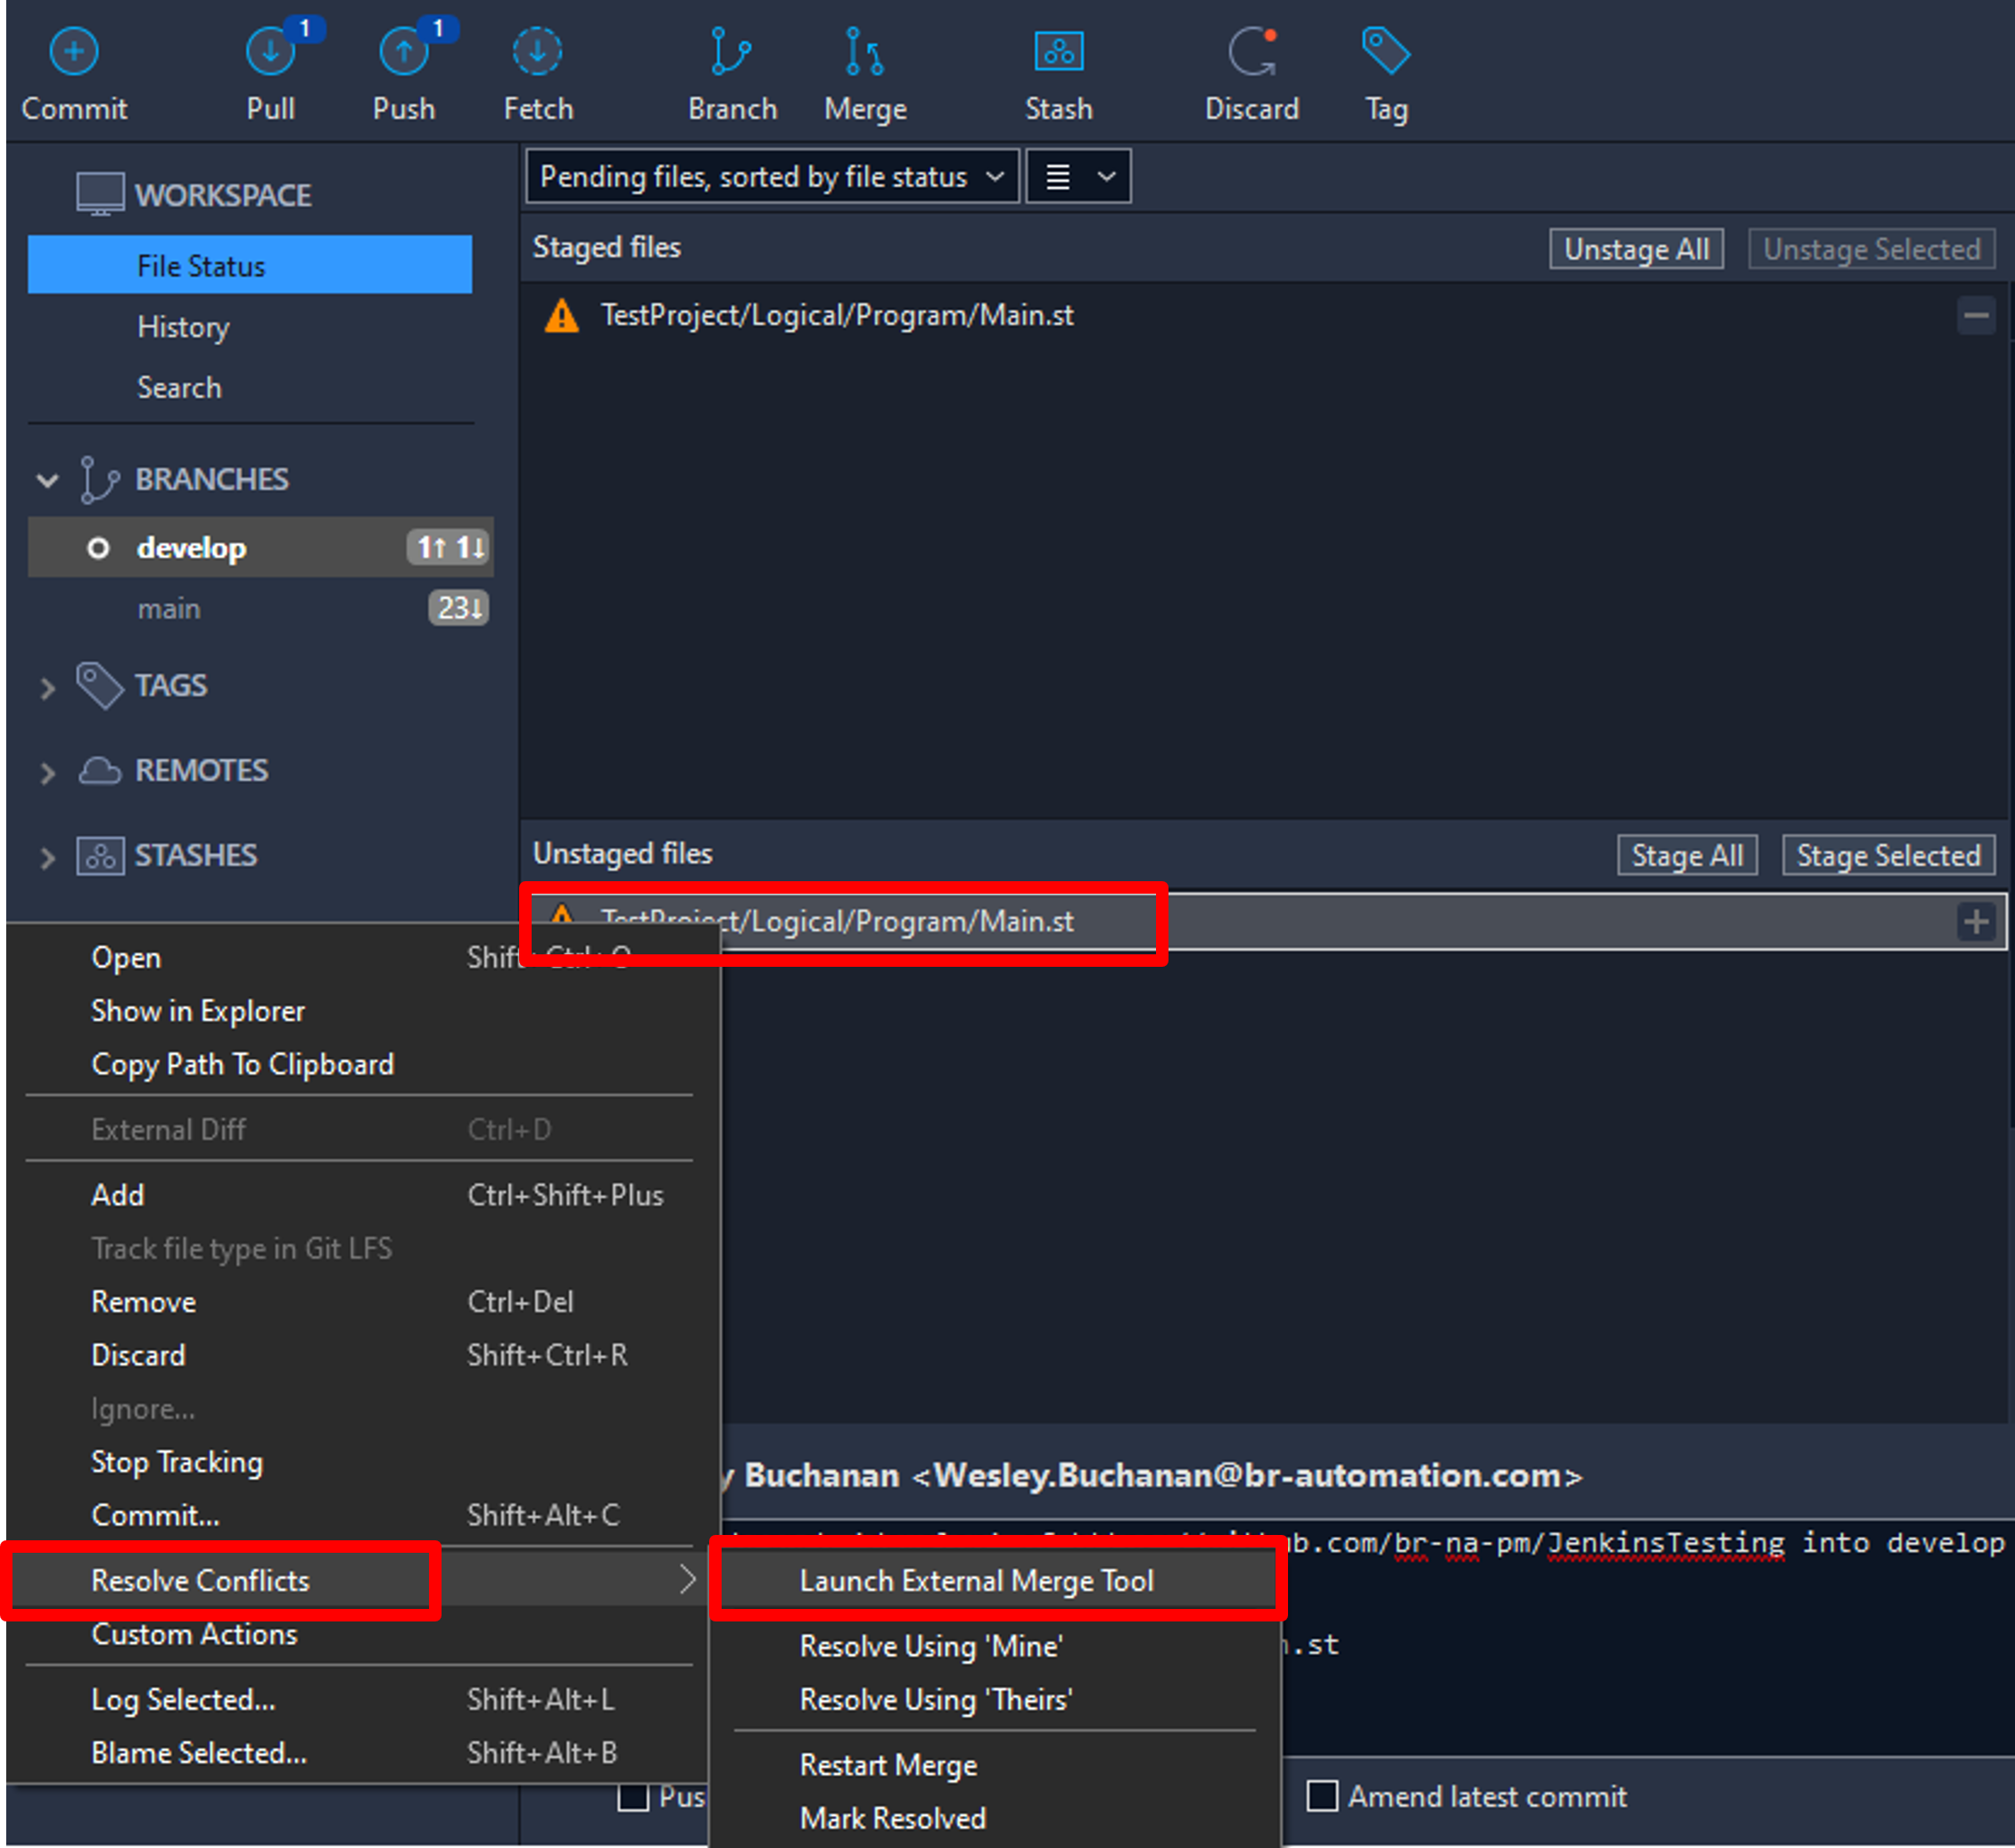This screenshot has width=2015, height=1848.
Task: Click the Push toolbar icon
Action: 404,52
